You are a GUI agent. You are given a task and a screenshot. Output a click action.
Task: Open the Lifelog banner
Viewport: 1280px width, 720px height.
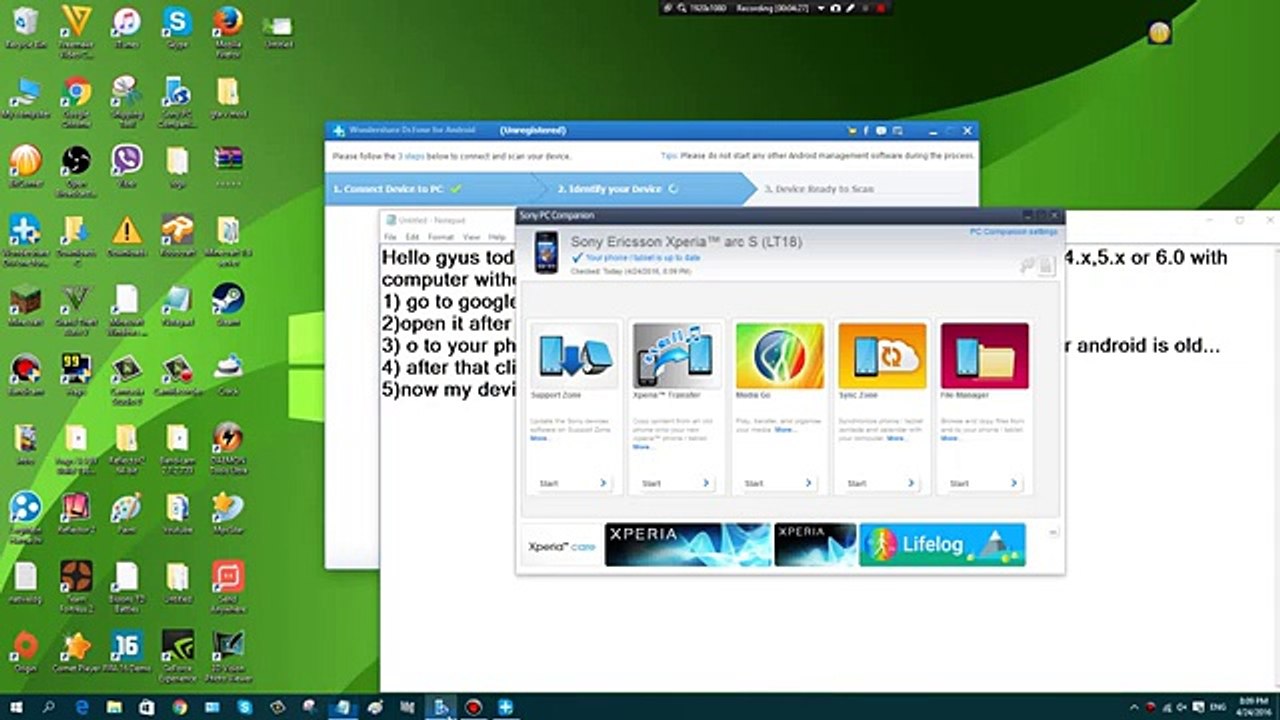(942, 545)
